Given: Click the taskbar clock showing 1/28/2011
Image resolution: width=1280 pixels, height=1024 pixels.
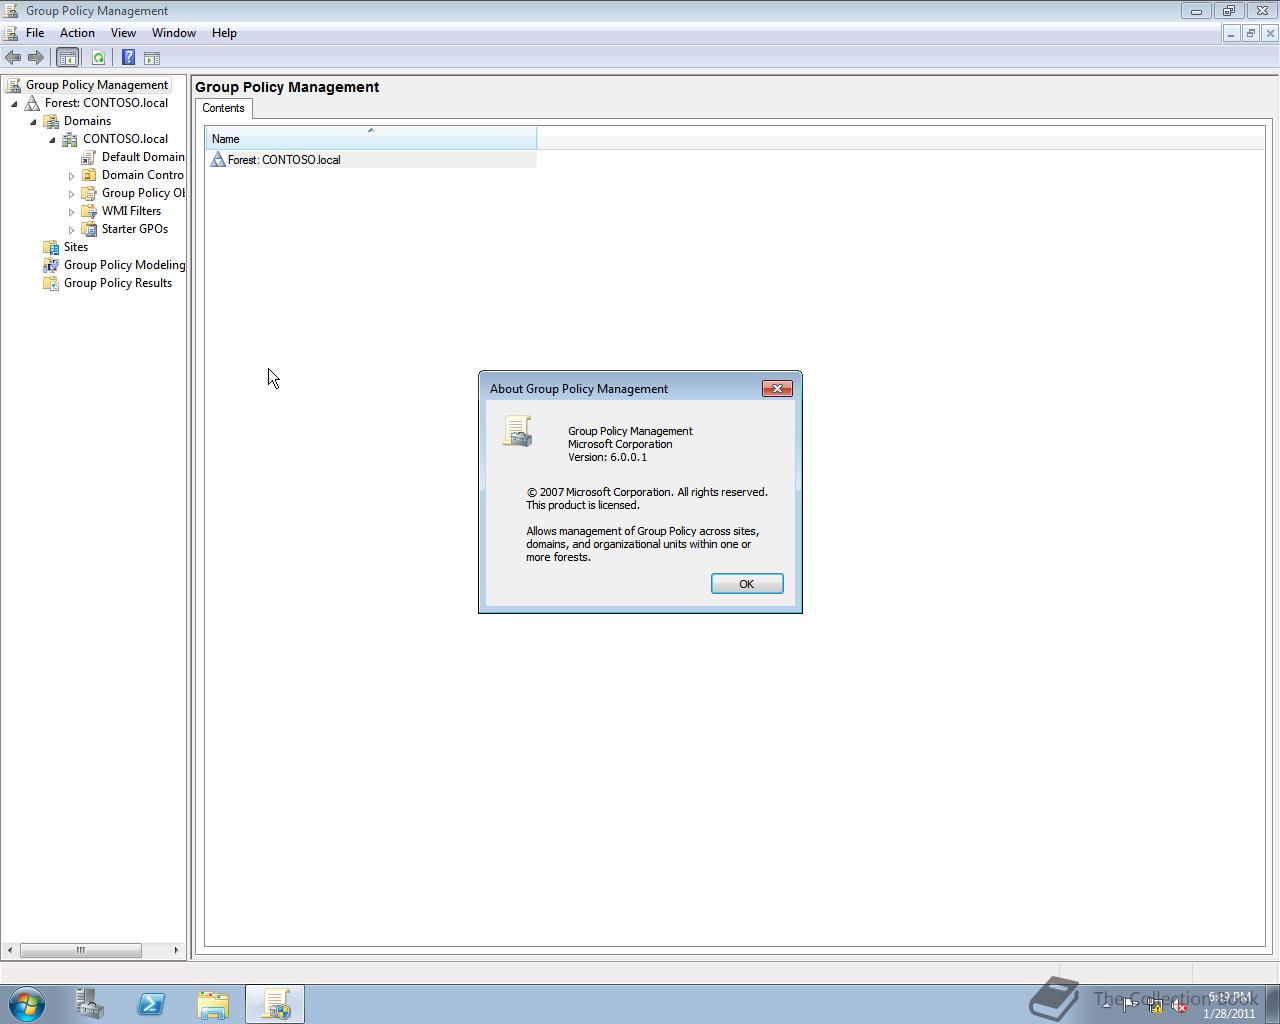Looking at the screenshot, I should [1229, 1005].
